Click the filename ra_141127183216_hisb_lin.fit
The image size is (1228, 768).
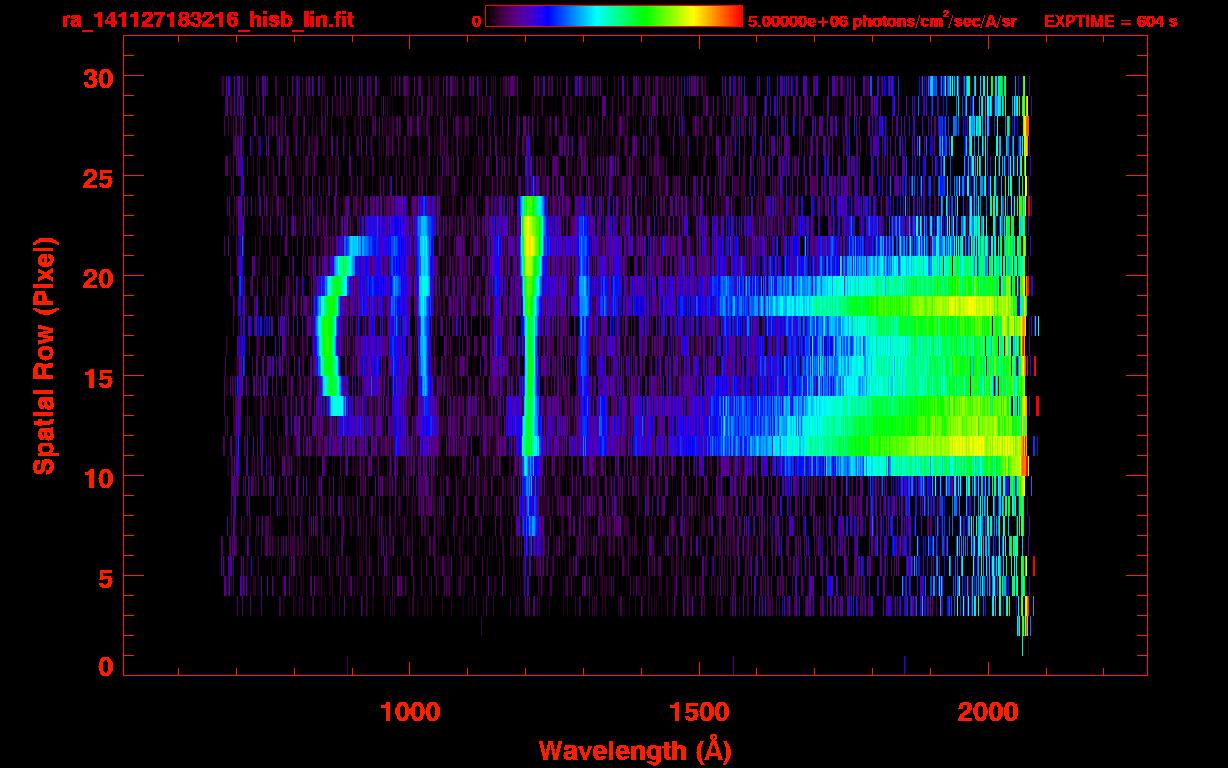click(207, 20)
